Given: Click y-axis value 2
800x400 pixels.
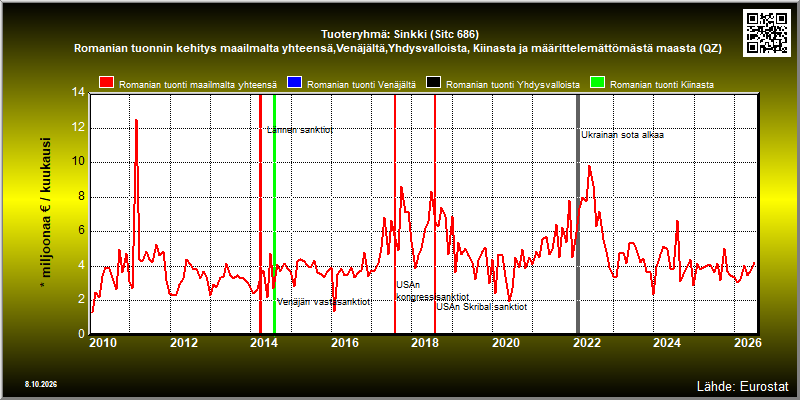Looking at the screenshot, I should pyautogui.click(x=81, y=300).
